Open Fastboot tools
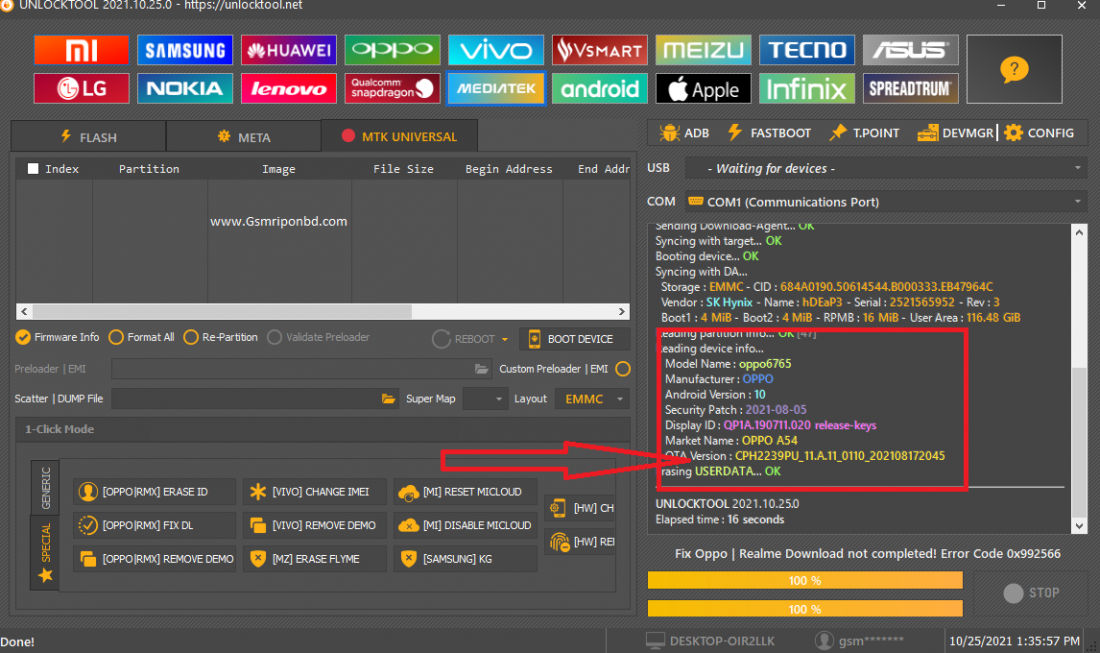 click(x=770, y=133)
